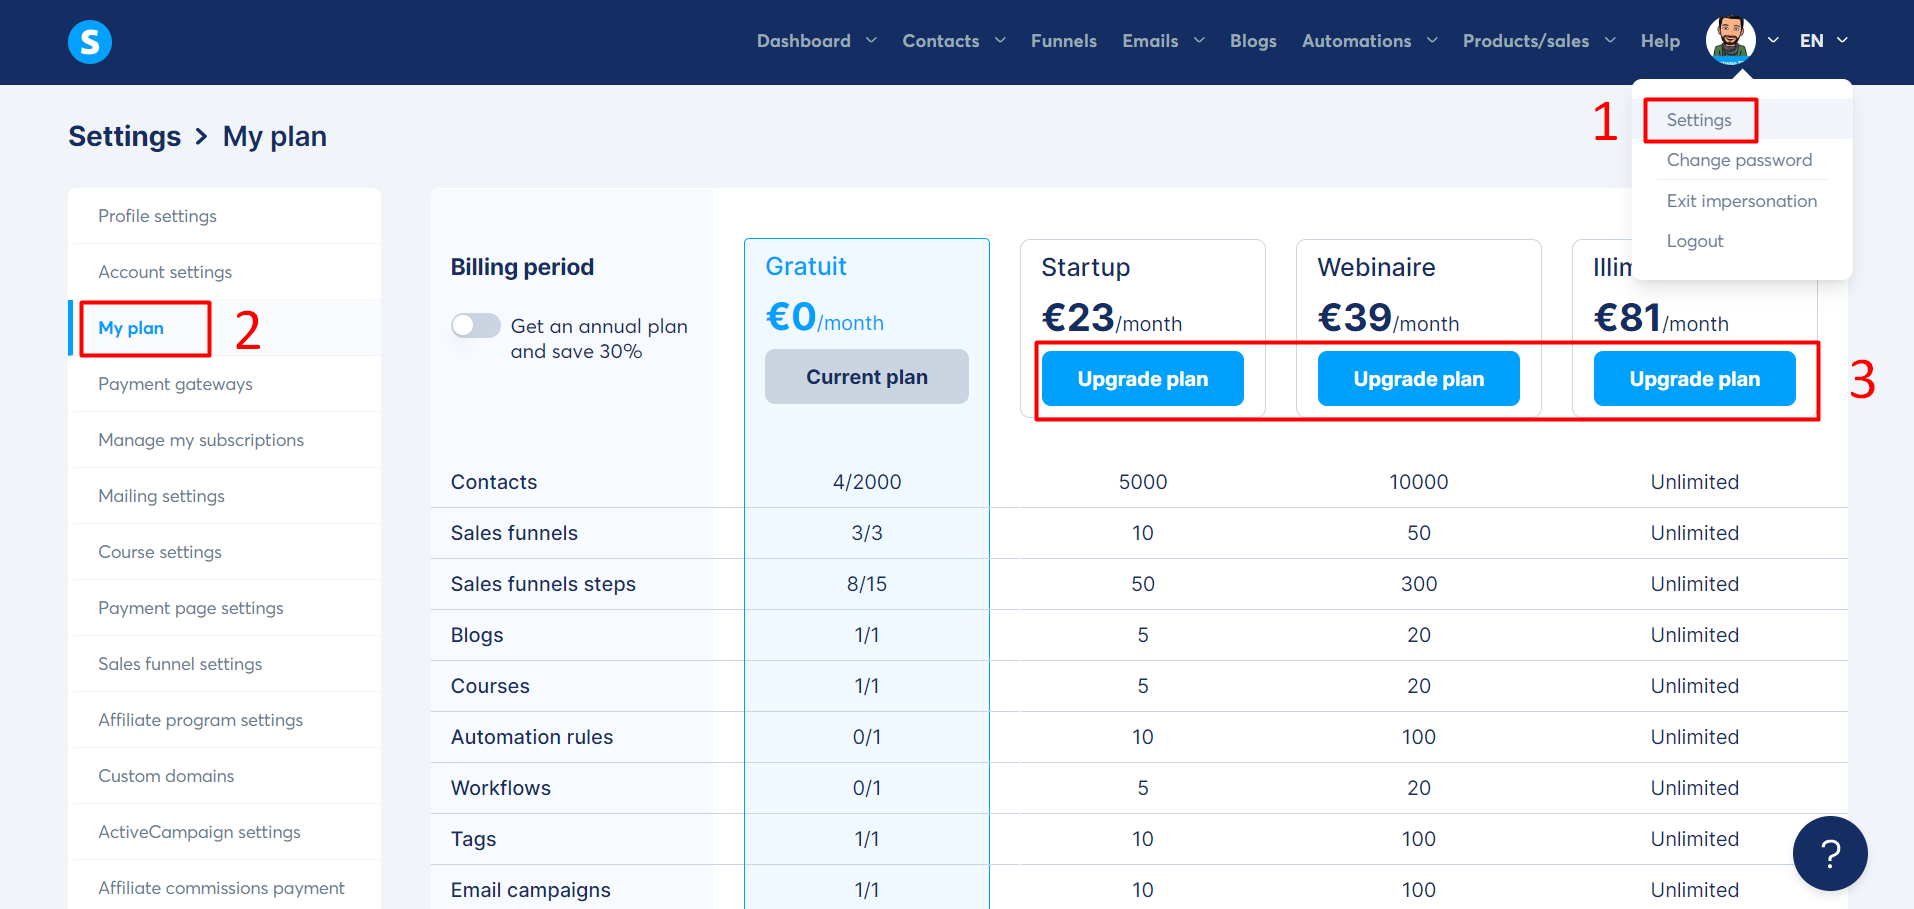Image resolution: width=1914 pixels, height=909 pixels.
Task: Click Exit impersonation in the dropdown
Action: 1742,200
